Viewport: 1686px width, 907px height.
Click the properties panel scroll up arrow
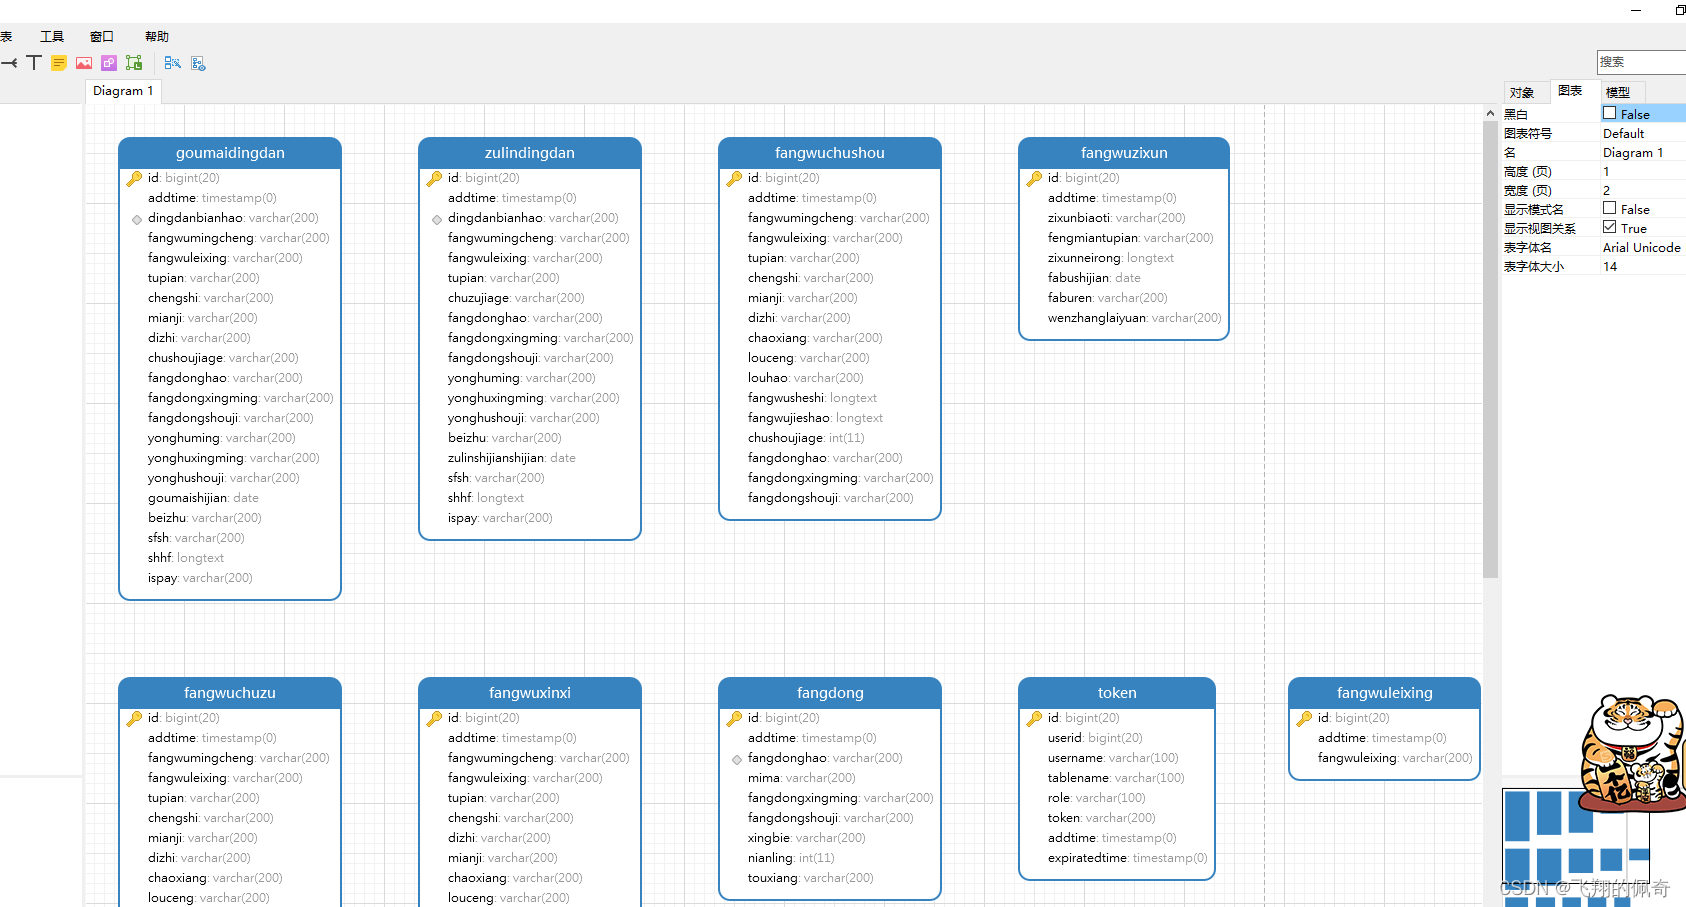click(1490, 114)
